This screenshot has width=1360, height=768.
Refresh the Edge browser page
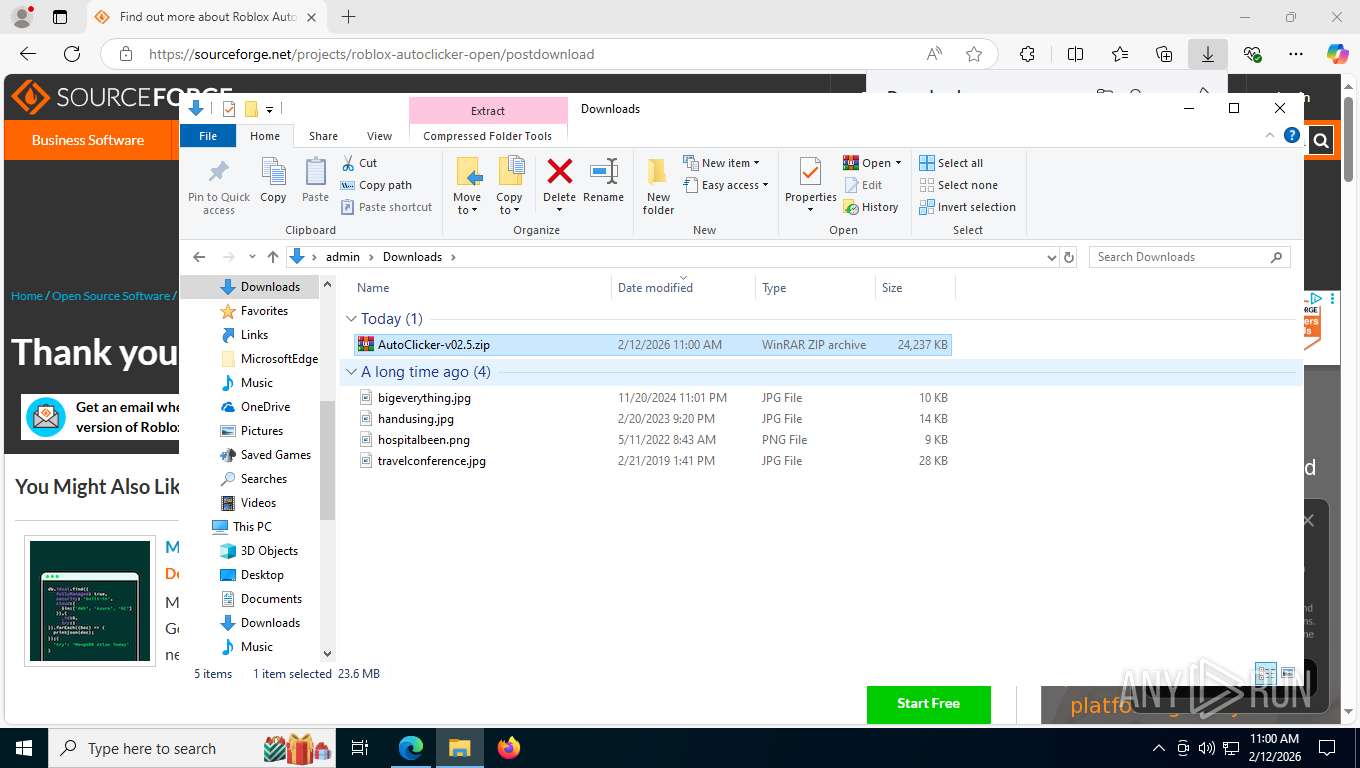72,54
